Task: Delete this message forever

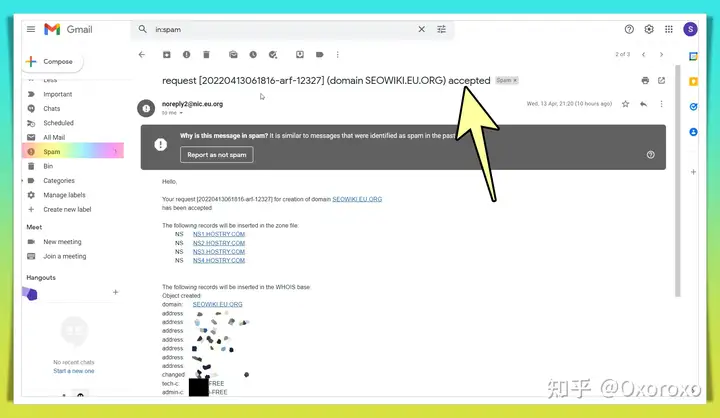Action: click(x=206, y=55)
